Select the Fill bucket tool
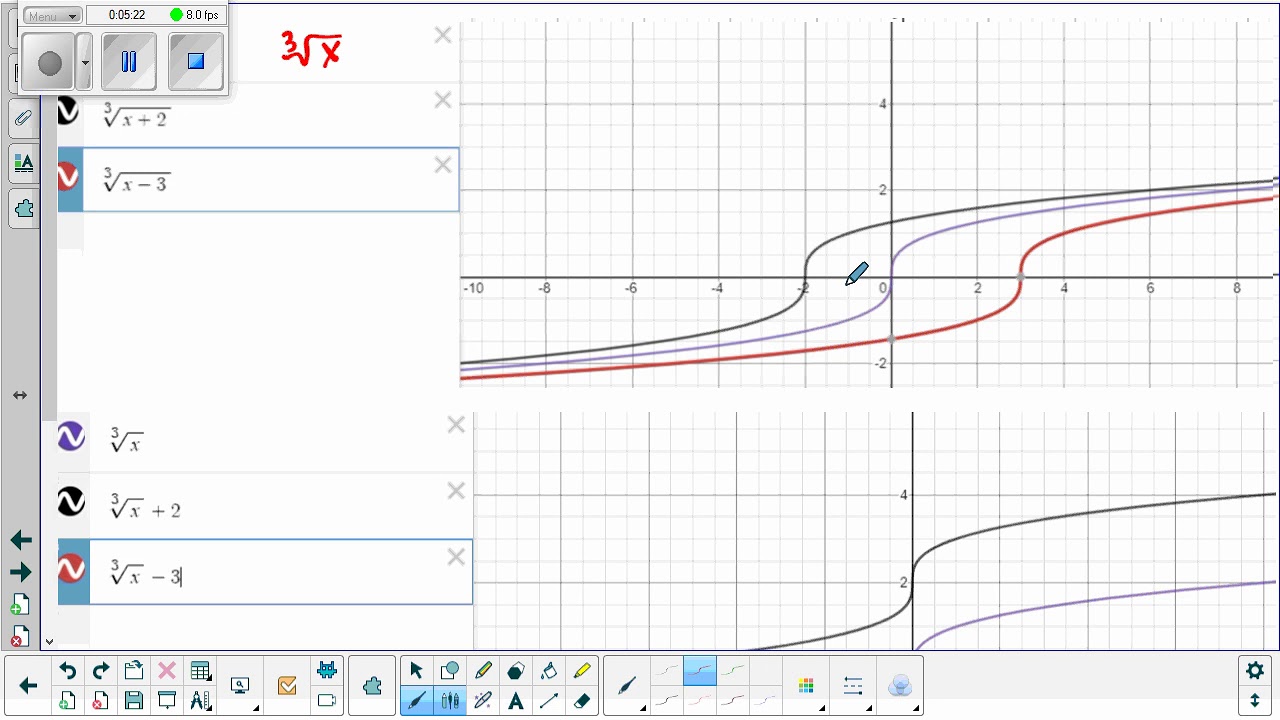 549,671
